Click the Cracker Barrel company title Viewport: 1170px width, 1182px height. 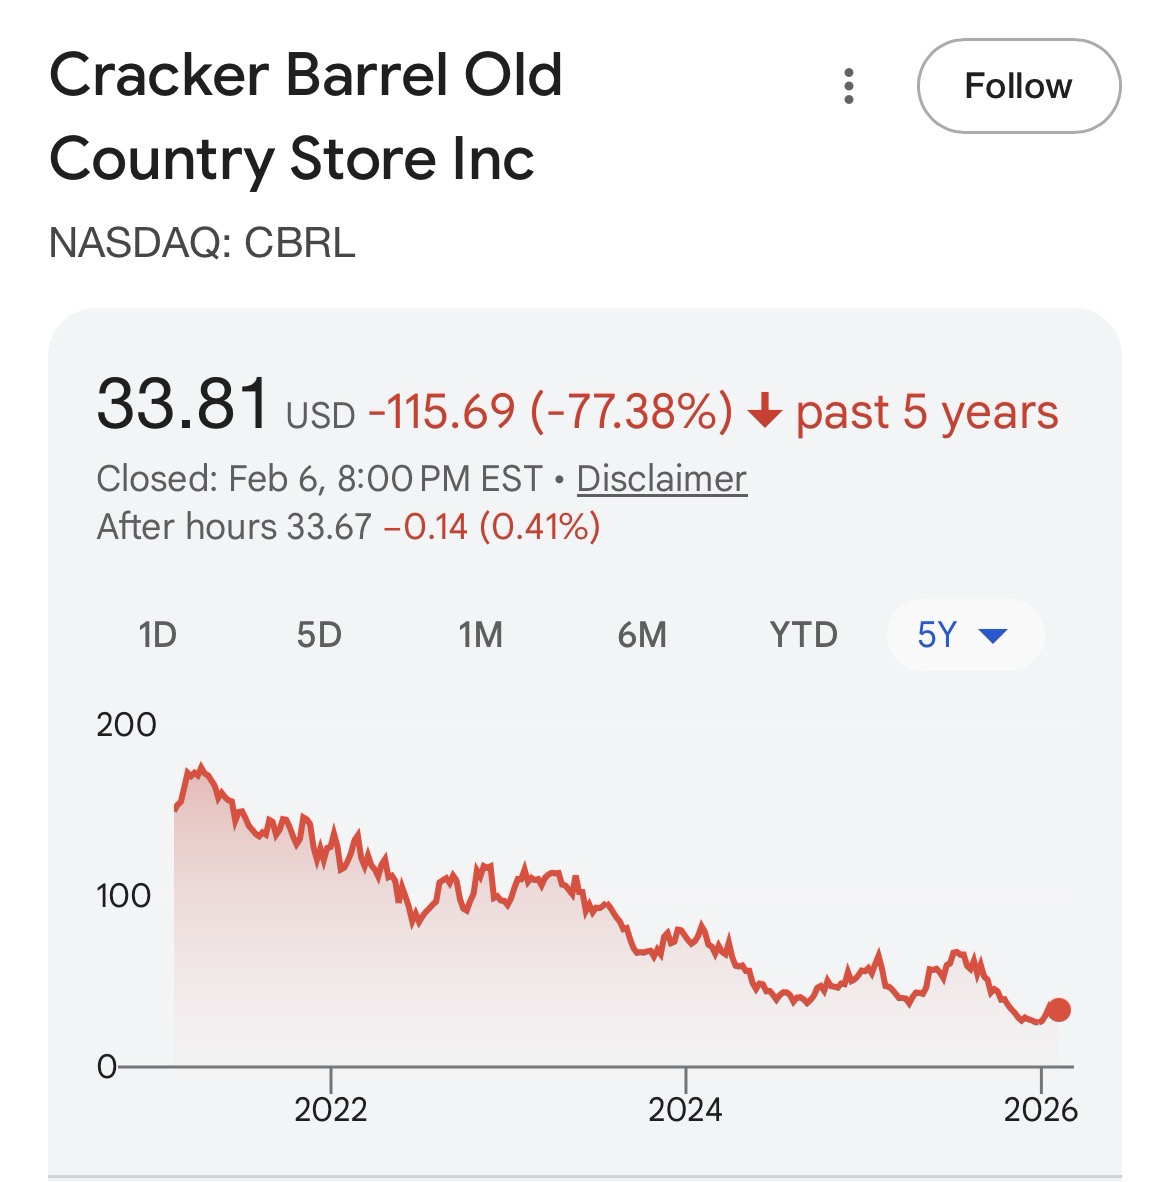(x=305, y=117)
